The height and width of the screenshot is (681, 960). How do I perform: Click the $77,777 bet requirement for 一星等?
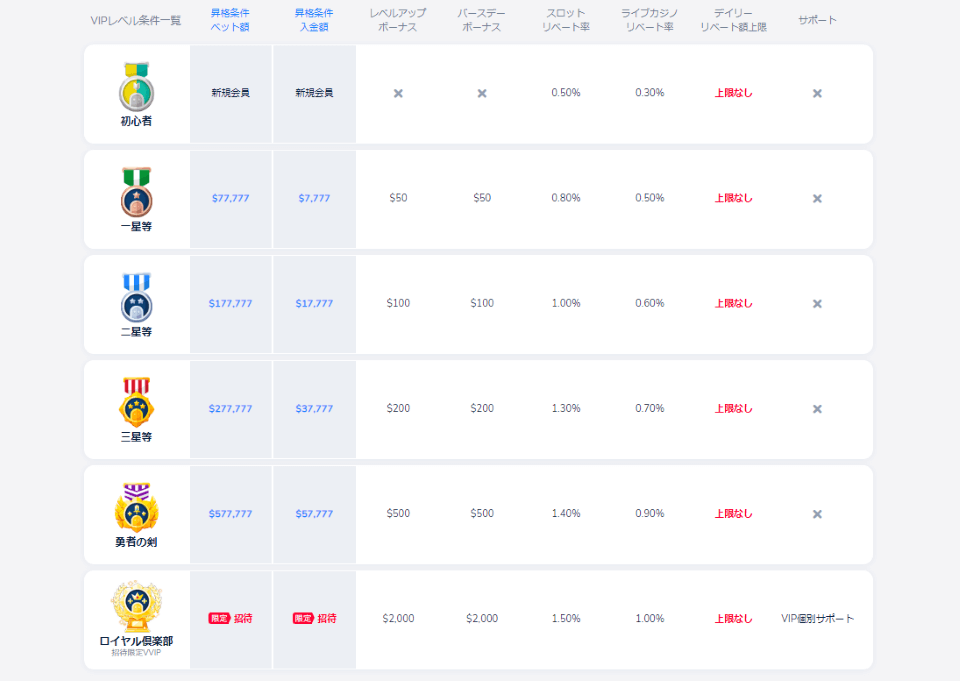pyautogui.click(x=230, y=198)
